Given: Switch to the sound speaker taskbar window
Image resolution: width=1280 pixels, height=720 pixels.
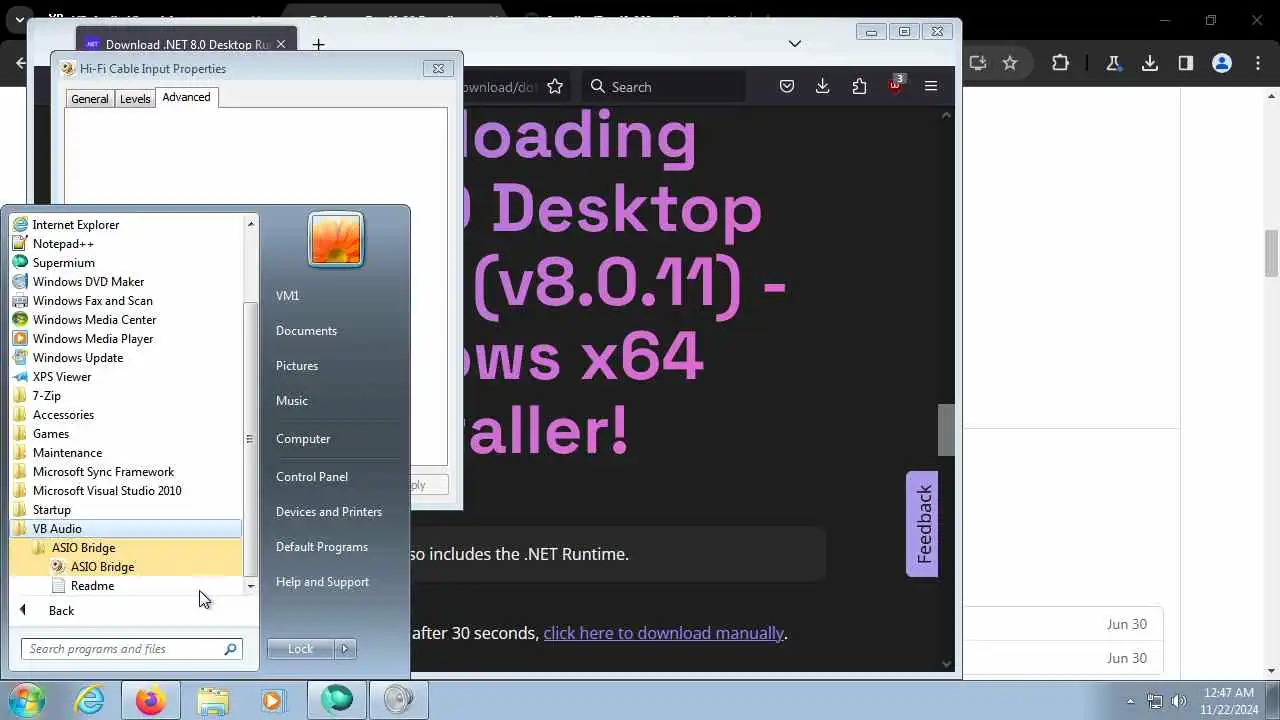Looking at the screenshot, I should pos(398,700).
